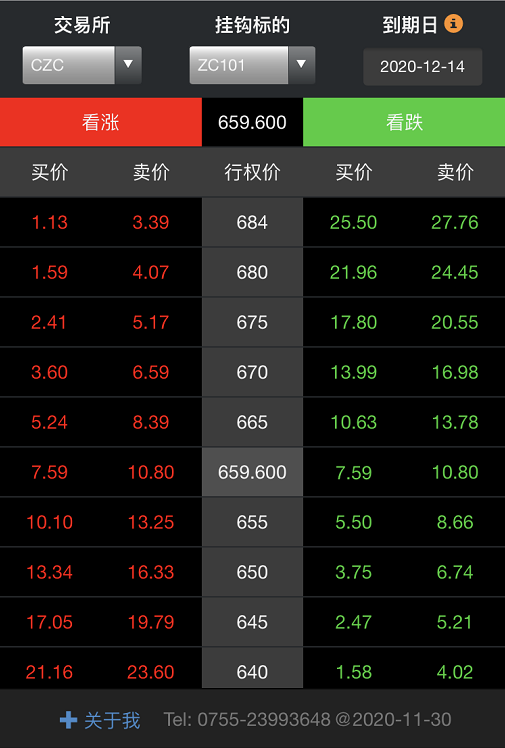Image resolution: width=505 pixels, height=748 pixels.
Task: Click the orange info icon beside 到期日
Action: (x=453, y=23)
